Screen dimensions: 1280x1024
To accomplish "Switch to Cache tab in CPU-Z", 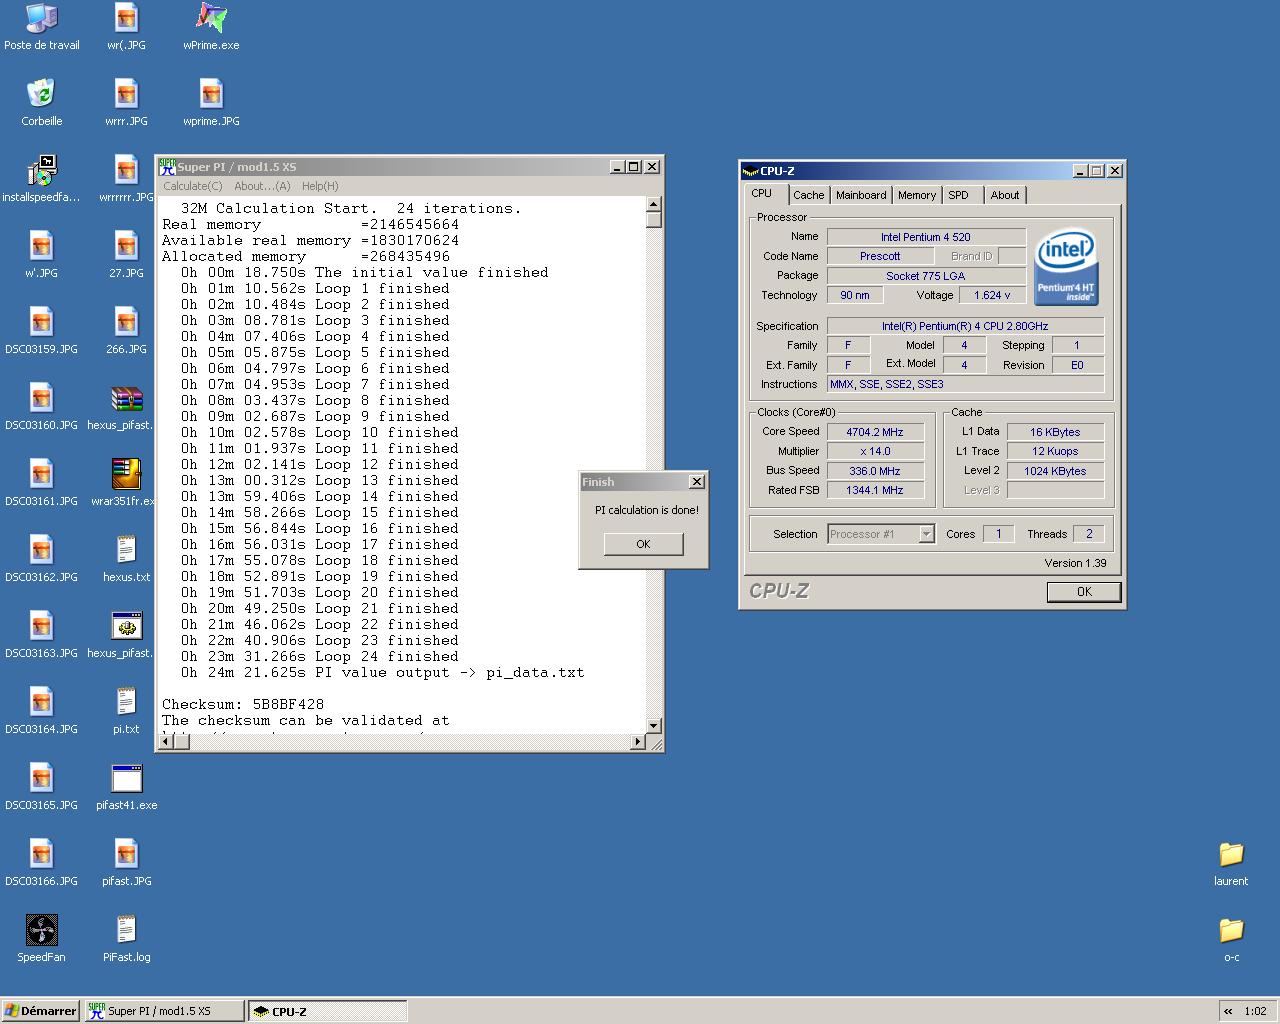I will click(809, 196).
